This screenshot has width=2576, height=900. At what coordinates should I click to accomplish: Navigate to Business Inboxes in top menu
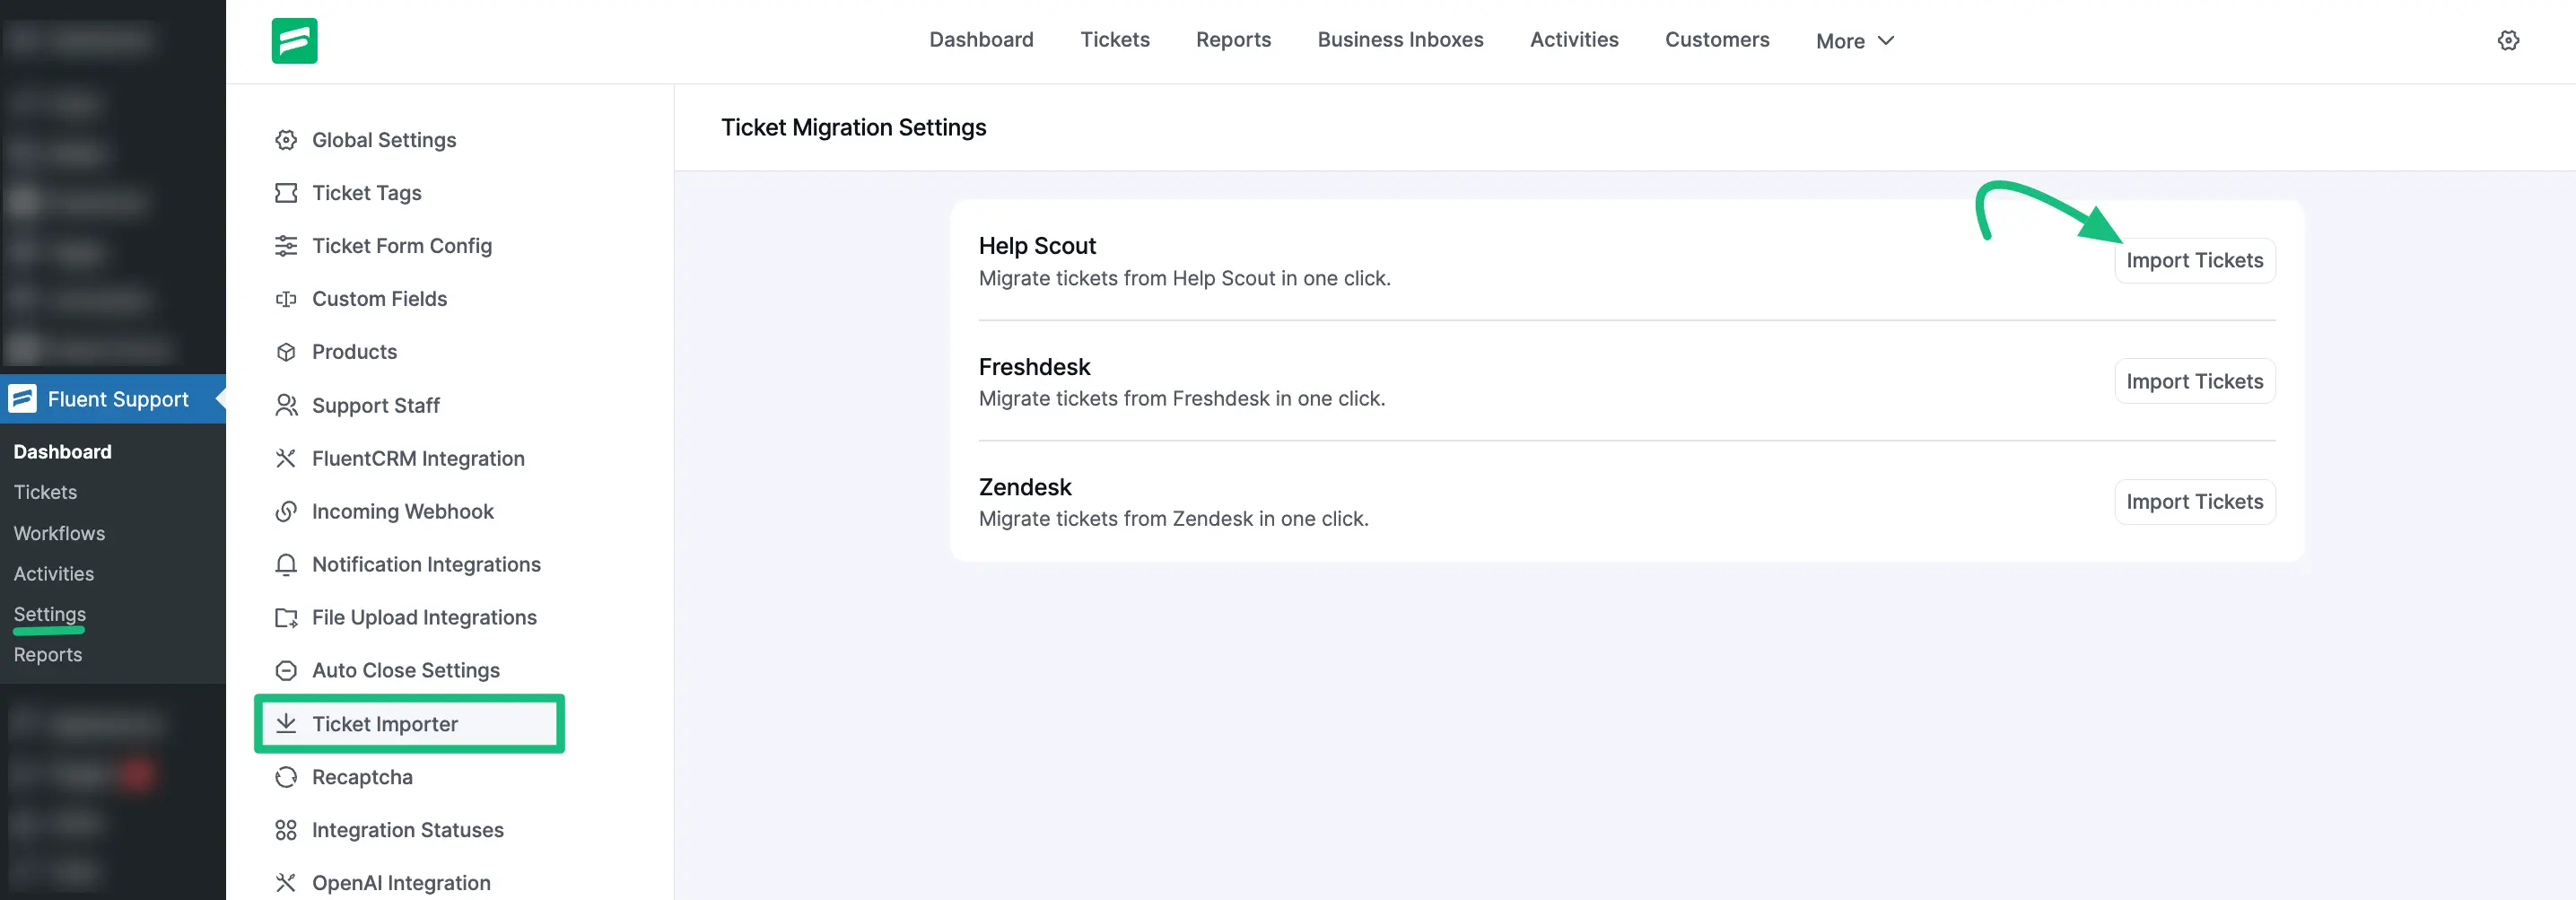[1400, 40]
